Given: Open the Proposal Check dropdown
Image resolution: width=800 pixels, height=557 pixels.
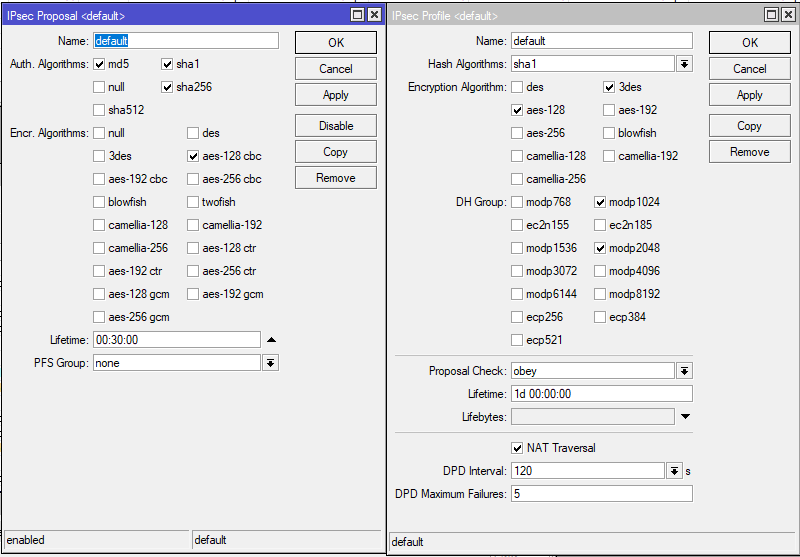Looking at the screenshot, I should pyautogui.click(x=684, y=371).
